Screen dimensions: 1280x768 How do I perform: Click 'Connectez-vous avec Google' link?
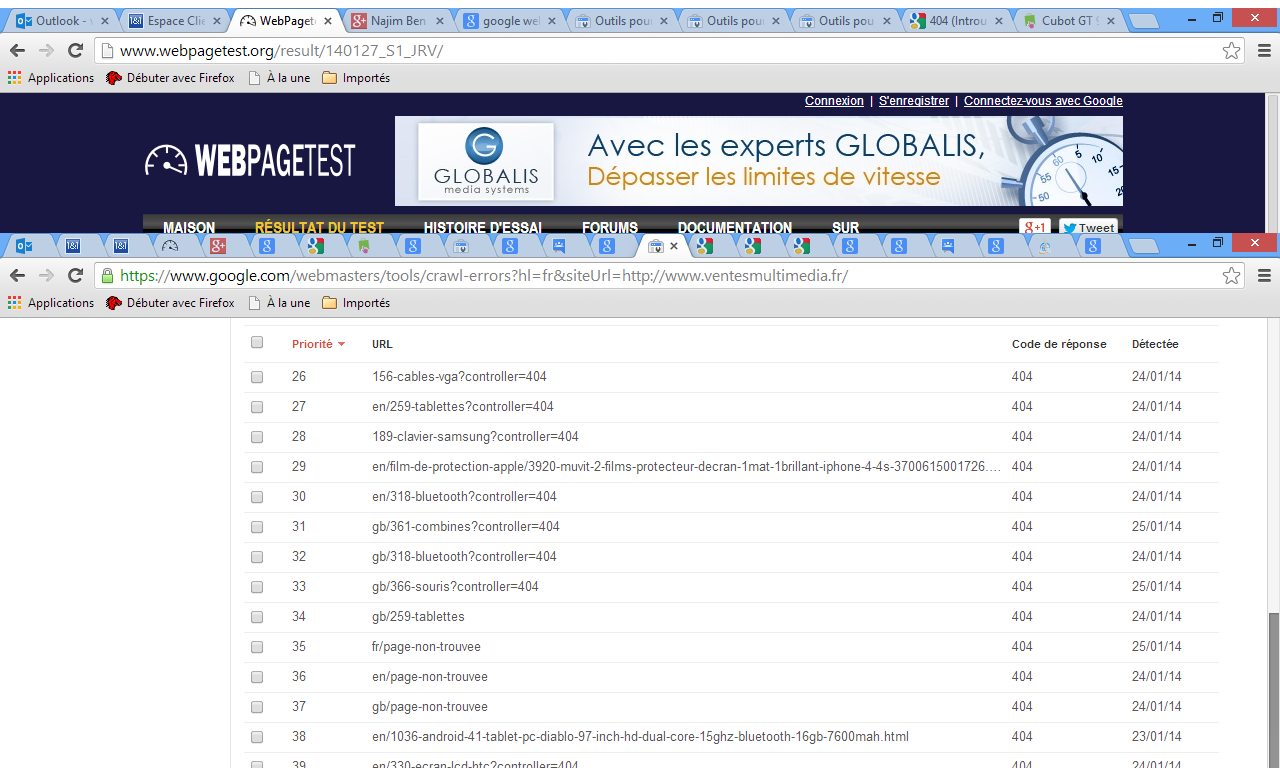pos(1043,101)
